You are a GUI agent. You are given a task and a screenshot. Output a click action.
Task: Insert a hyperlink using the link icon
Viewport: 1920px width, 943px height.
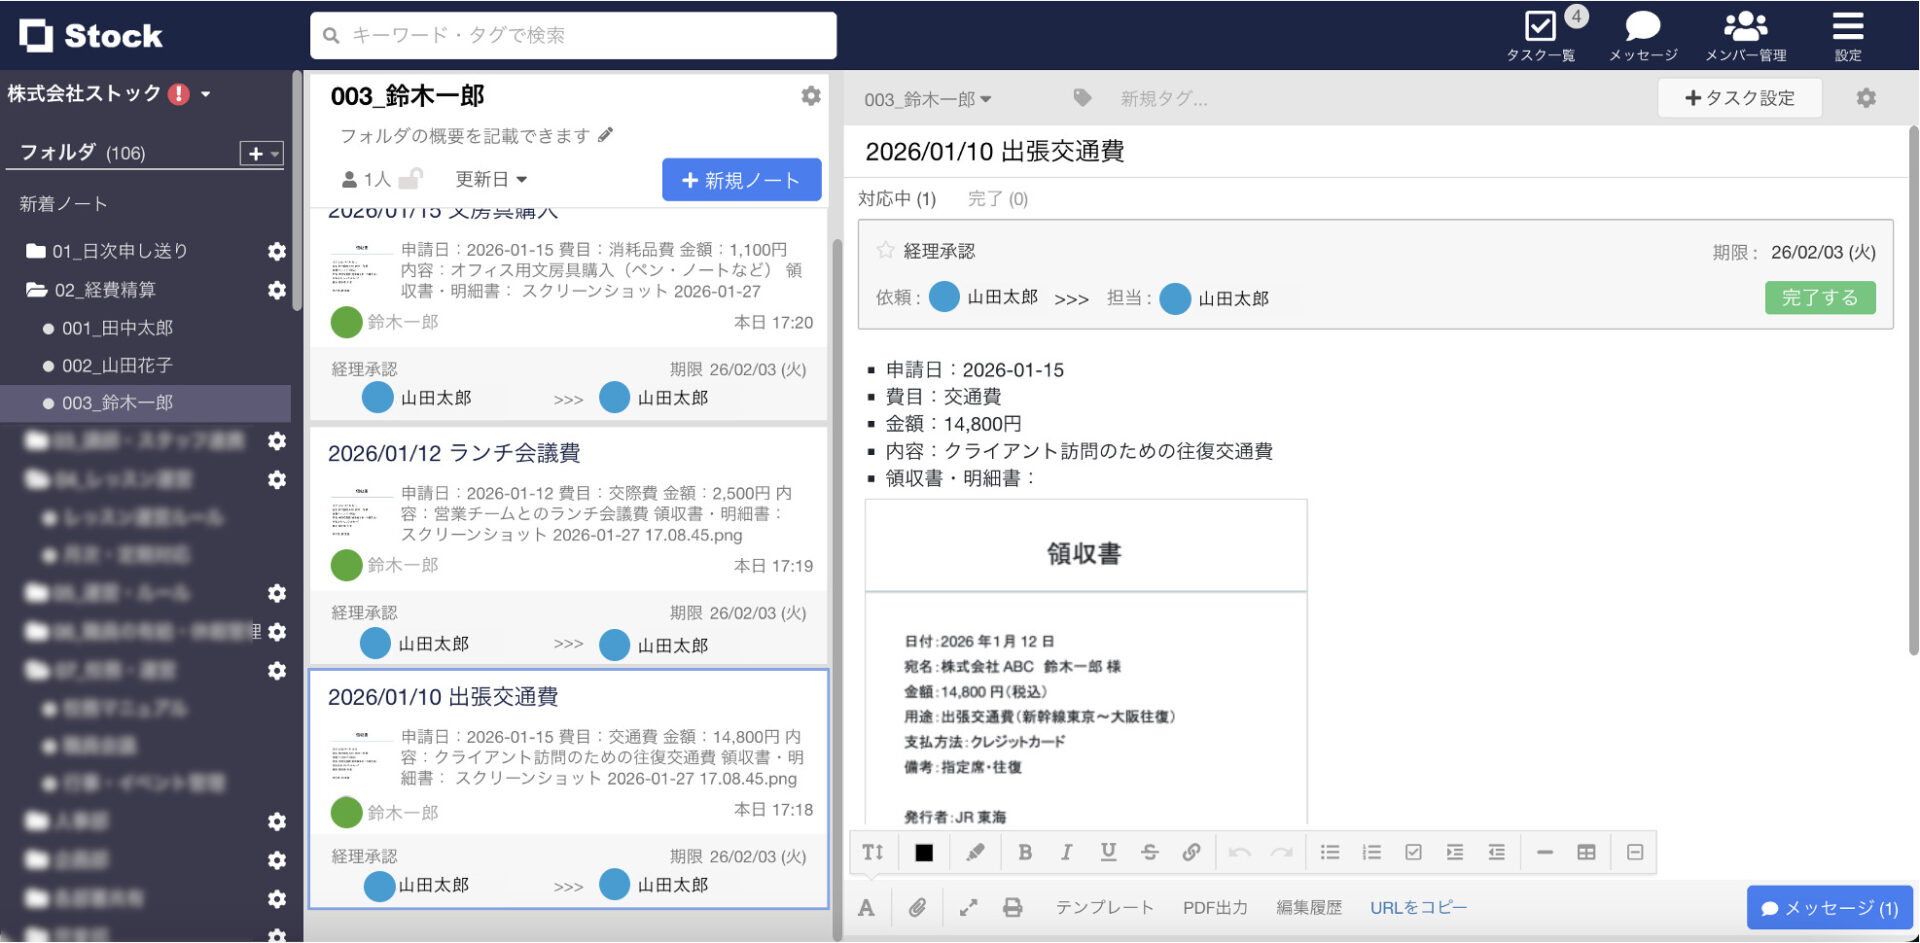1191,852
